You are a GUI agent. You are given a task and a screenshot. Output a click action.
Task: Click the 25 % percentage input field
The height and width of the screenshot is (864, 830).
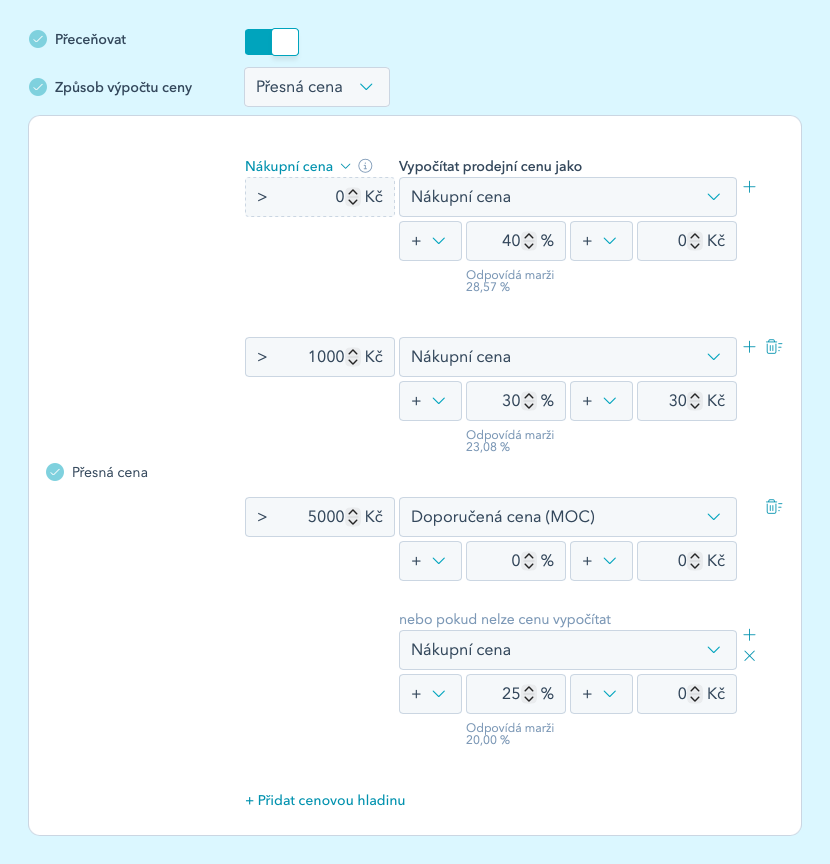coord(516,694)
